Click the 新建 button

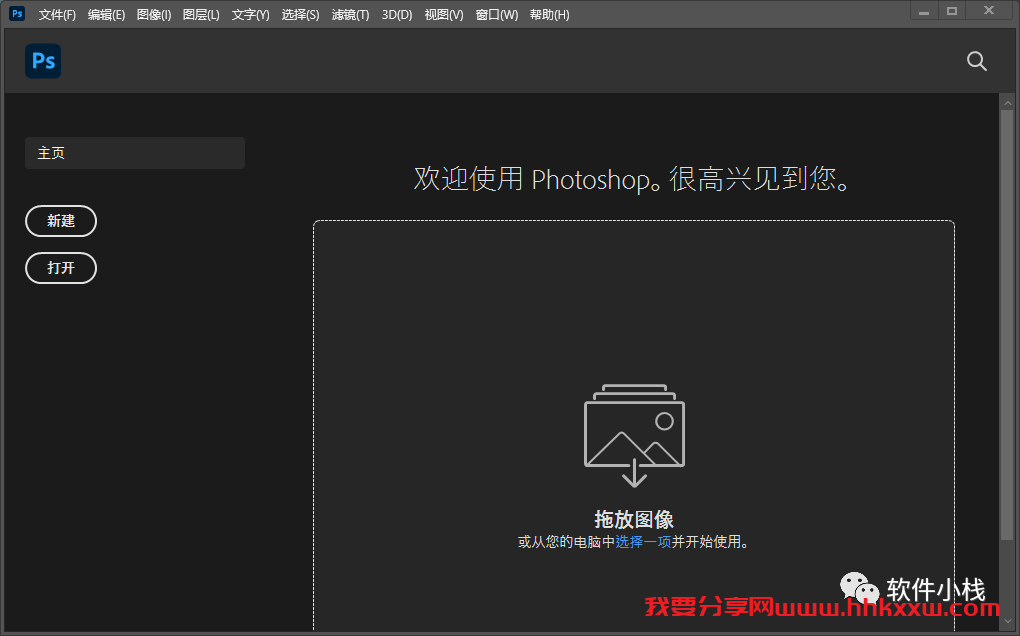(x=61, y=221)
